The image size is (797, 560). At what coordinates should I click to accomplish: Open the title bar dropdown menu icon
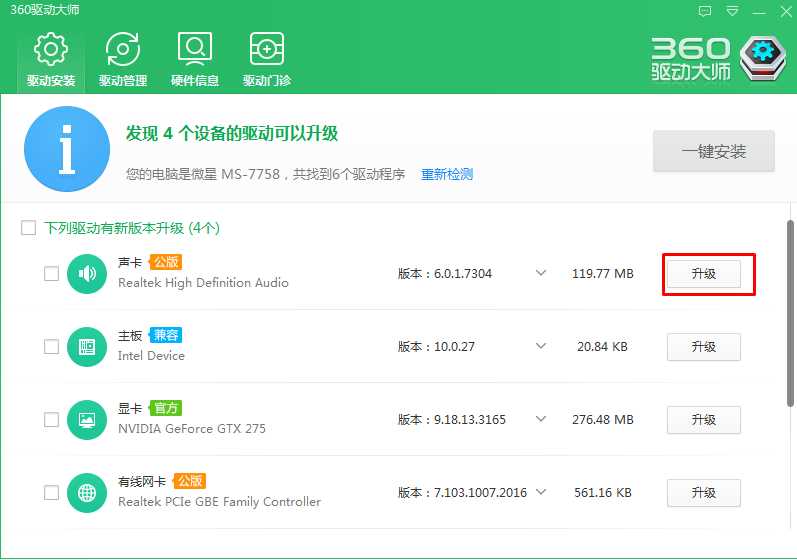pyautogui.click(x=732, y=11)
